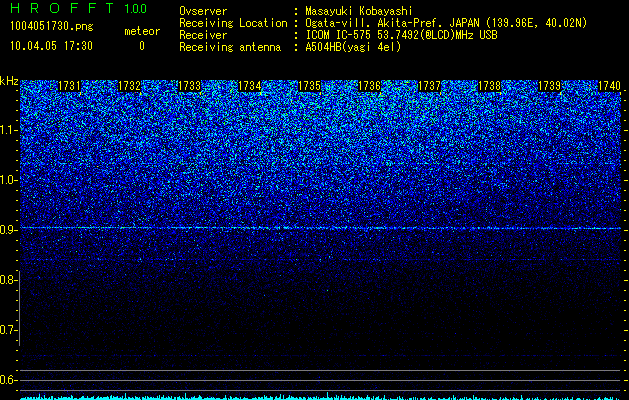The height and width of the screenshot is (400, 629).
Task: Click the HROFFT 1.0.0 title text
Action: tap(78, 8)
